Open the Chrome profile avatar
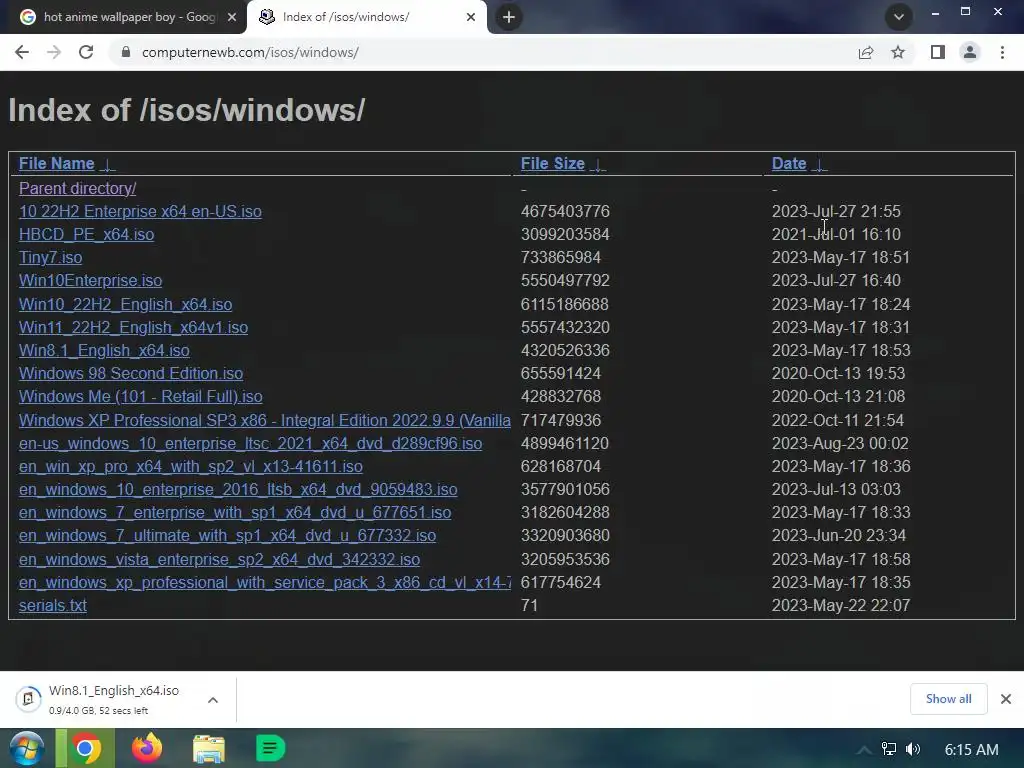The image size is (1024, 768). point(970,52)
